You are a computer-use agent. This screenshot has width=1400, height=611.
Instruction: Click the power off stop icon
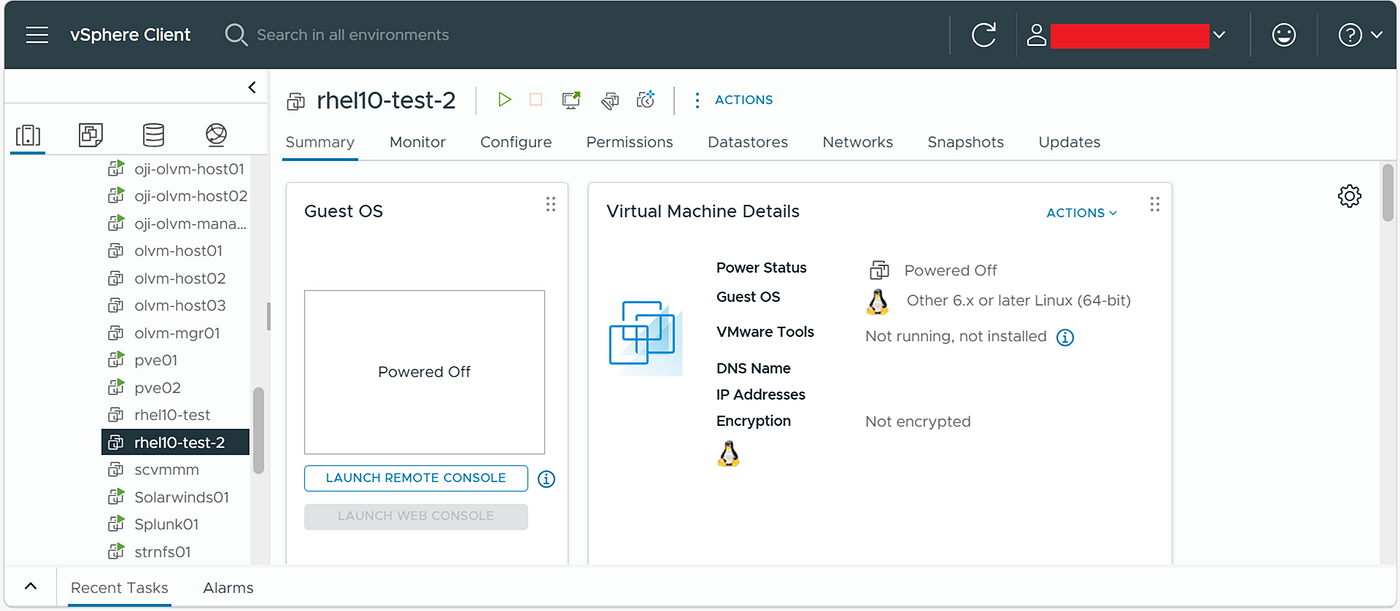point(536,100)
